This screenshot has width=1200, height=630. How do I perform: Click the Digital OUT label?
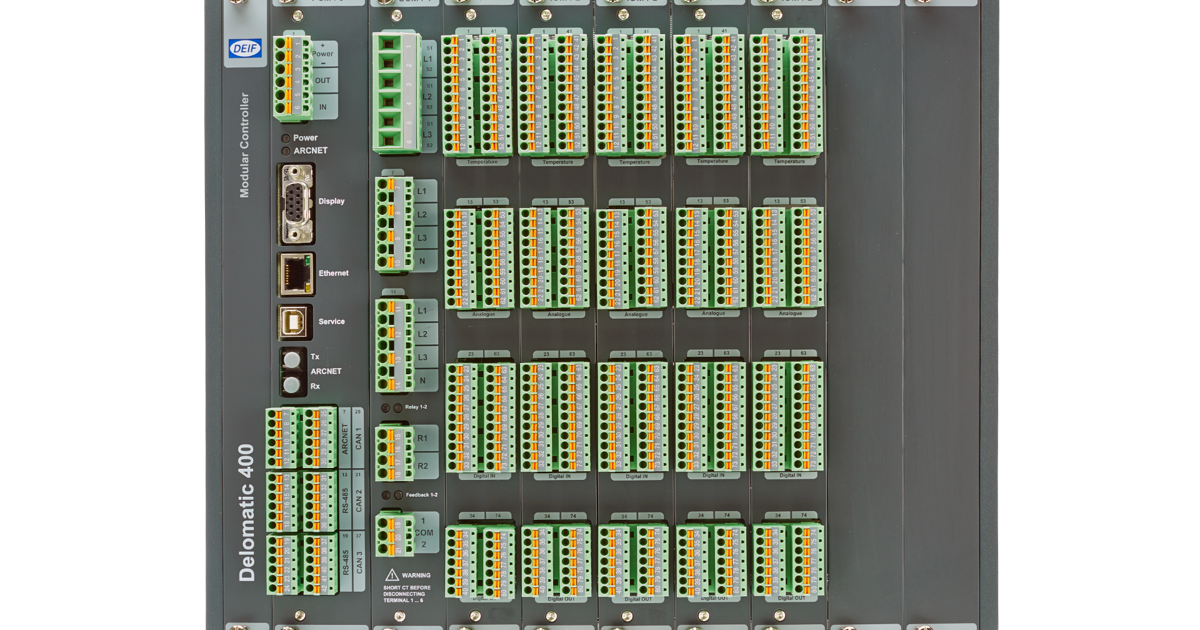[480, 600]
